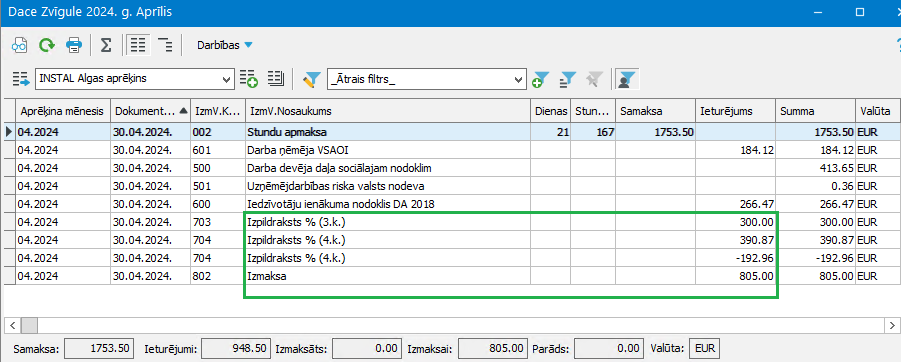Add a new view with the list-plus icon

[x=249, y=79]
